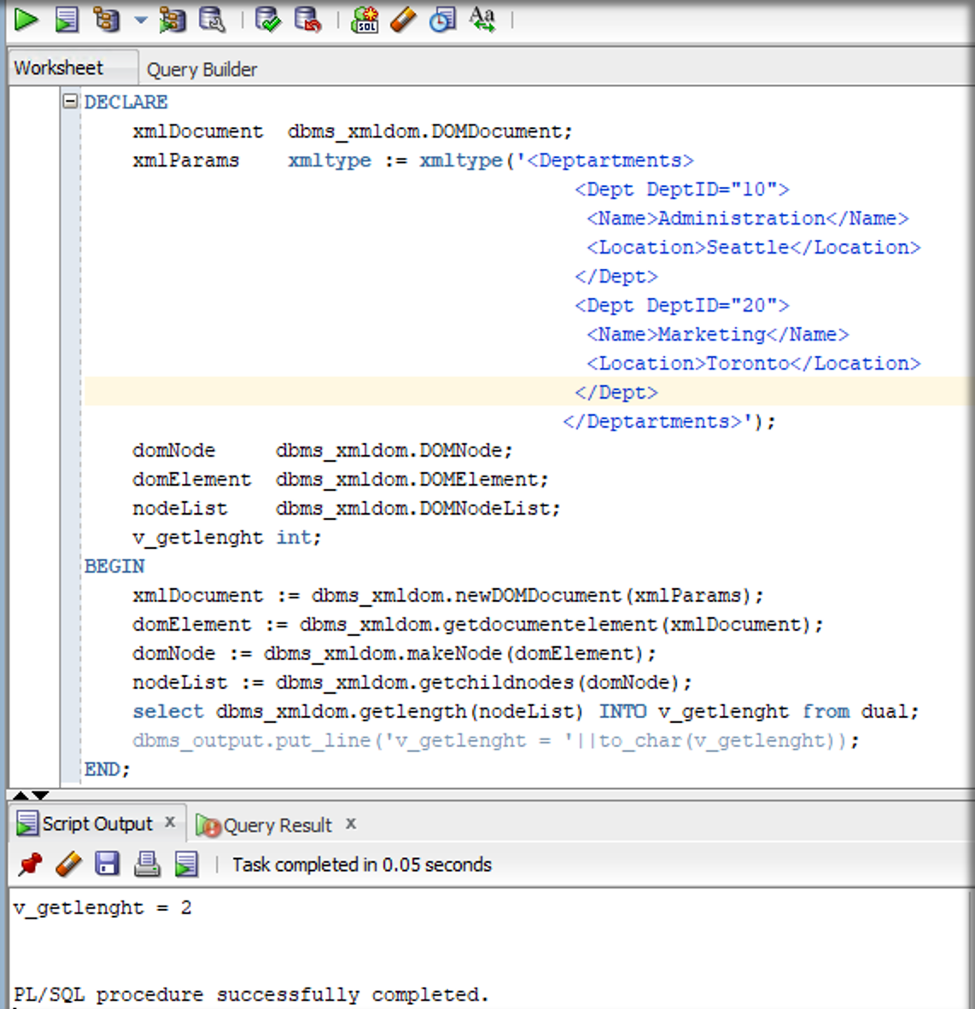Switch to the Query Builder tab

pyautogui.click(x=202, y=69)
